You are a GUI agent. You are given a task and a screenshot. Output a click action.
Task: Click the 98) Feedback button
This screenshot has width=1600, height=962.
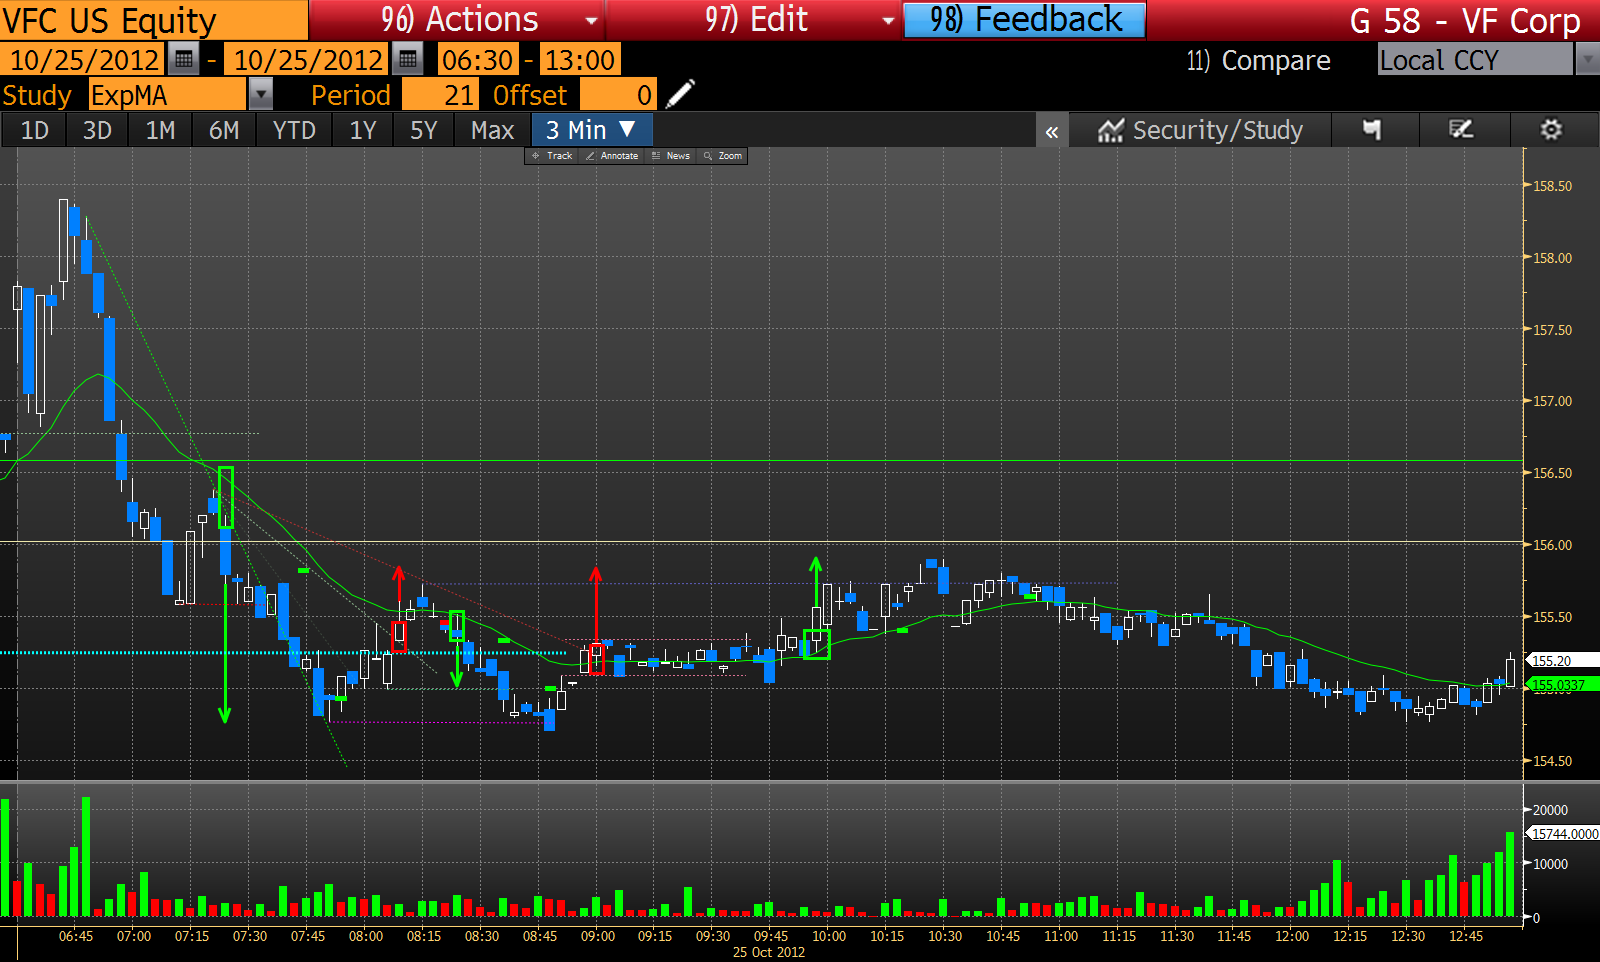[x=1025, y=20]
